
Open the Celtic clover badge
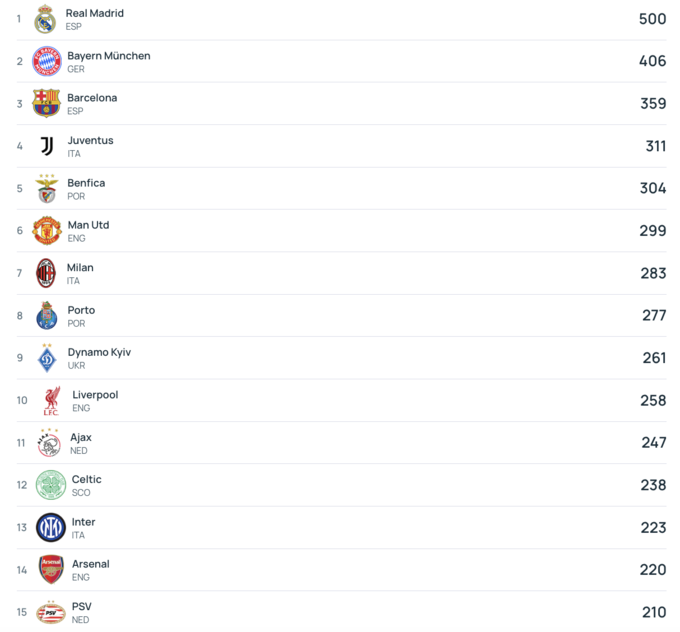tap(51, 485)
